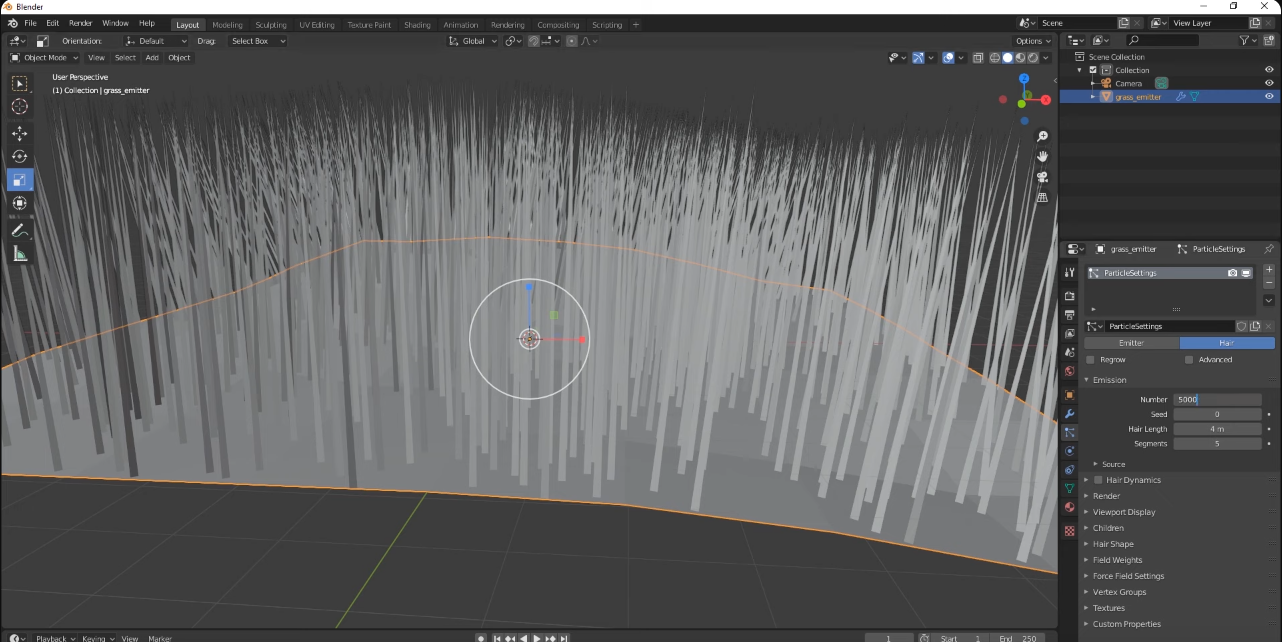Hide Camera with its eye icon
1282x642 pixels.
point(1269,83)
